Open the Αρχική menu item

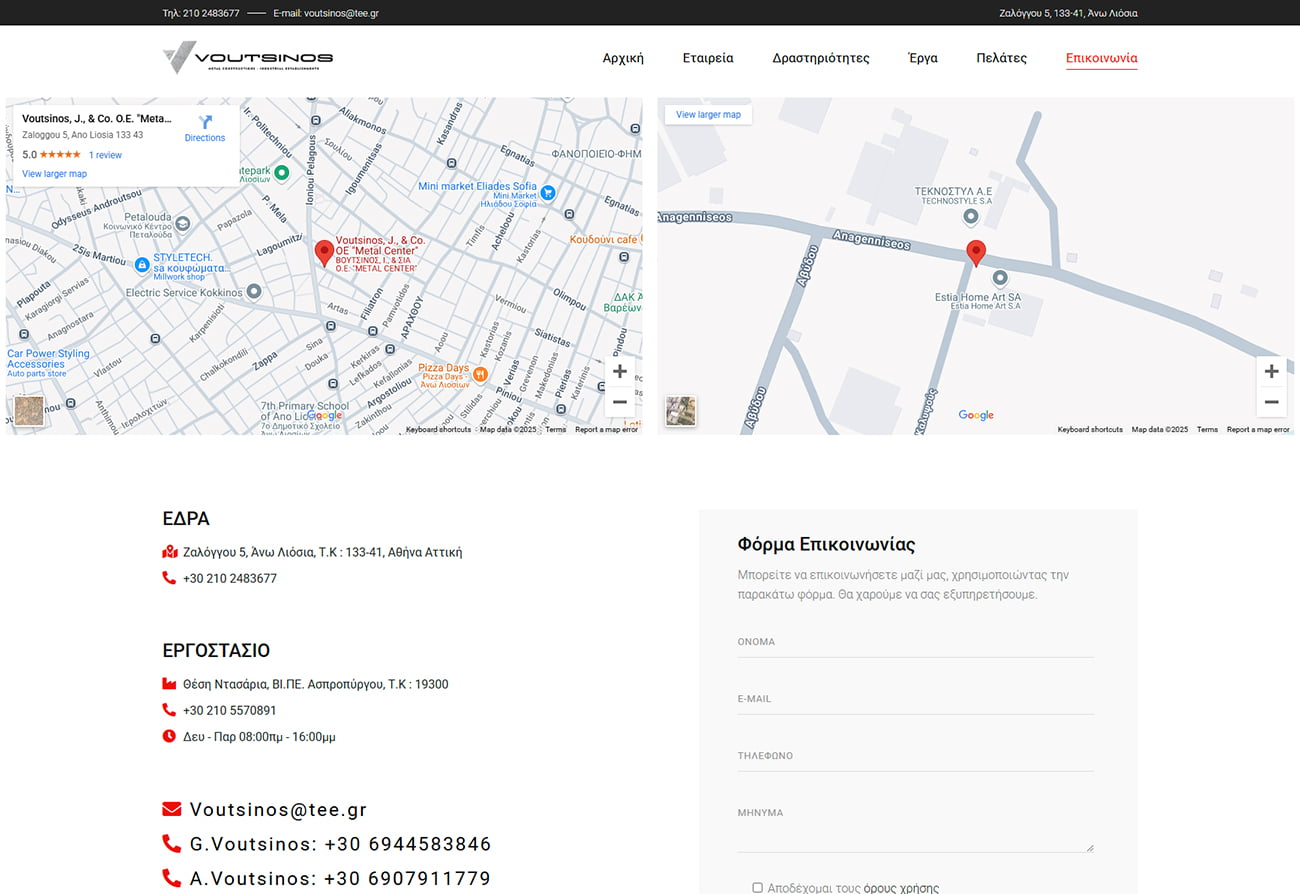tap(623, 58)
